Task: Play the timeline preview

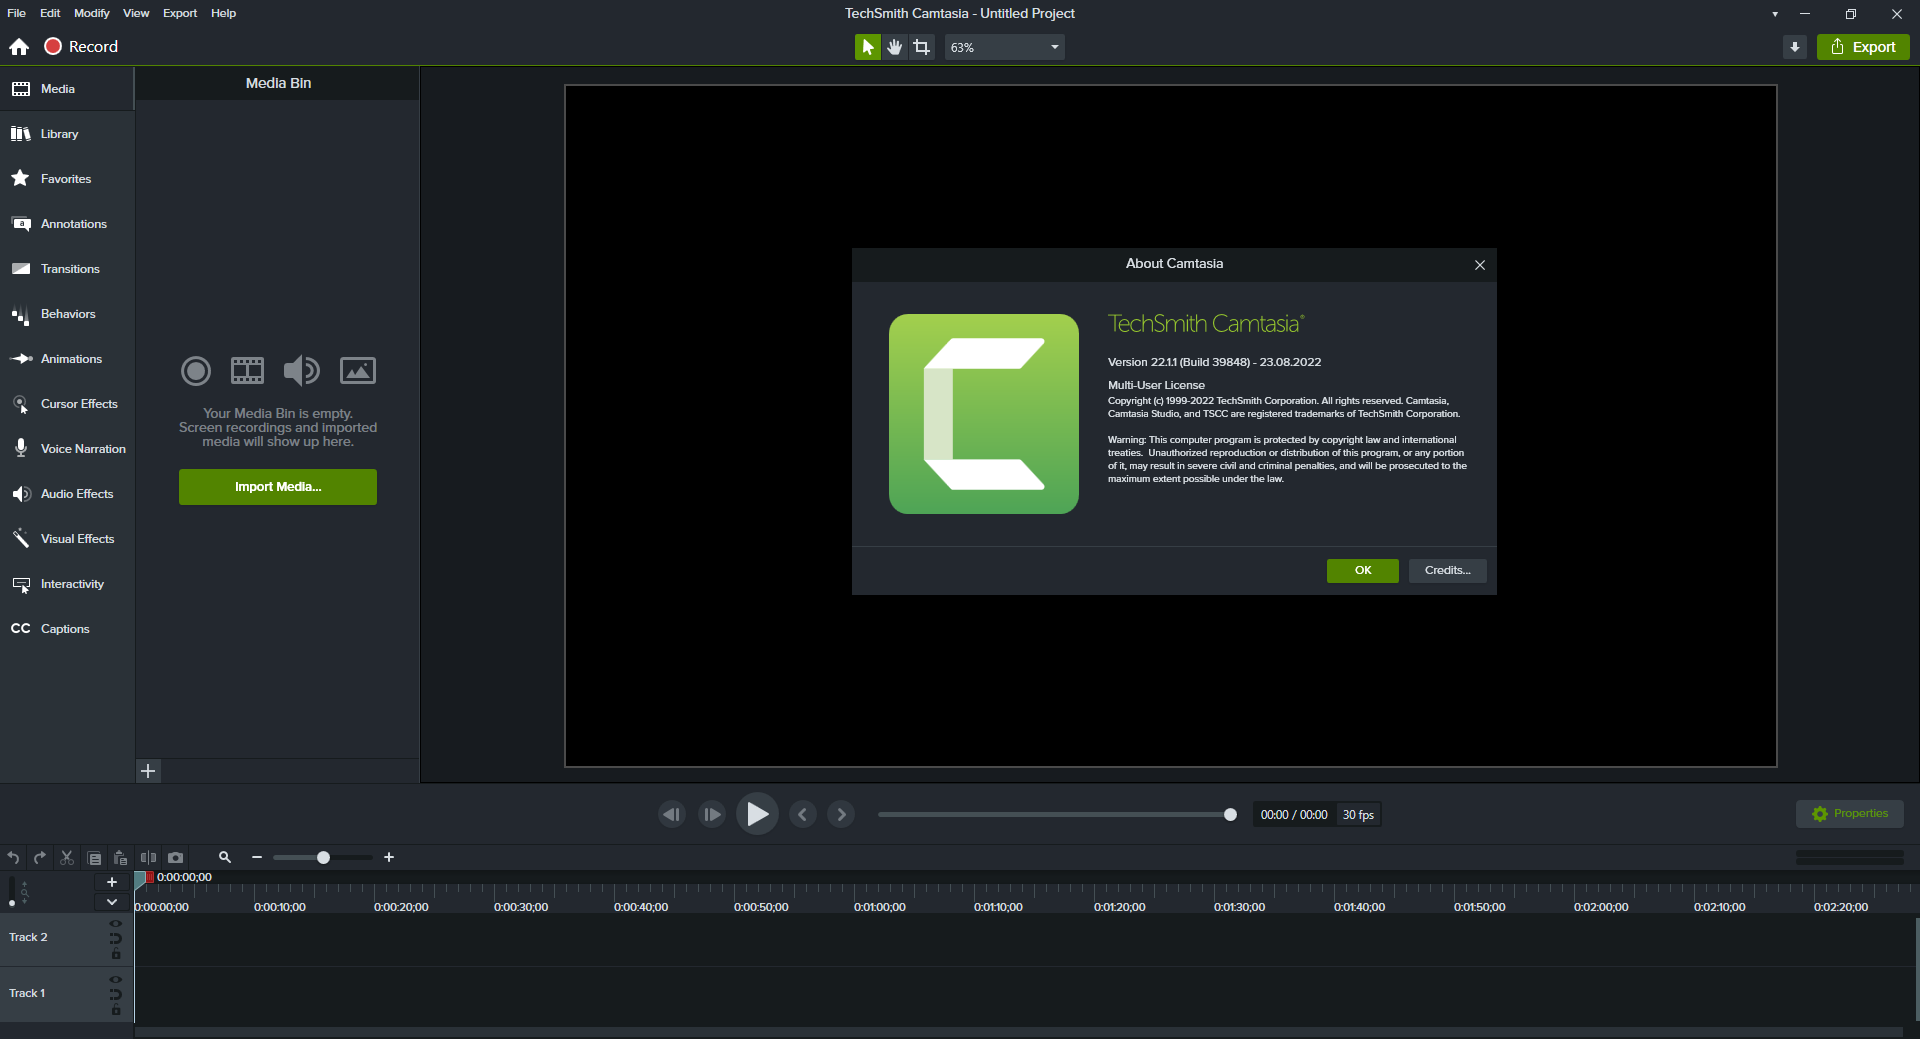Action: [x=757, y=814]
